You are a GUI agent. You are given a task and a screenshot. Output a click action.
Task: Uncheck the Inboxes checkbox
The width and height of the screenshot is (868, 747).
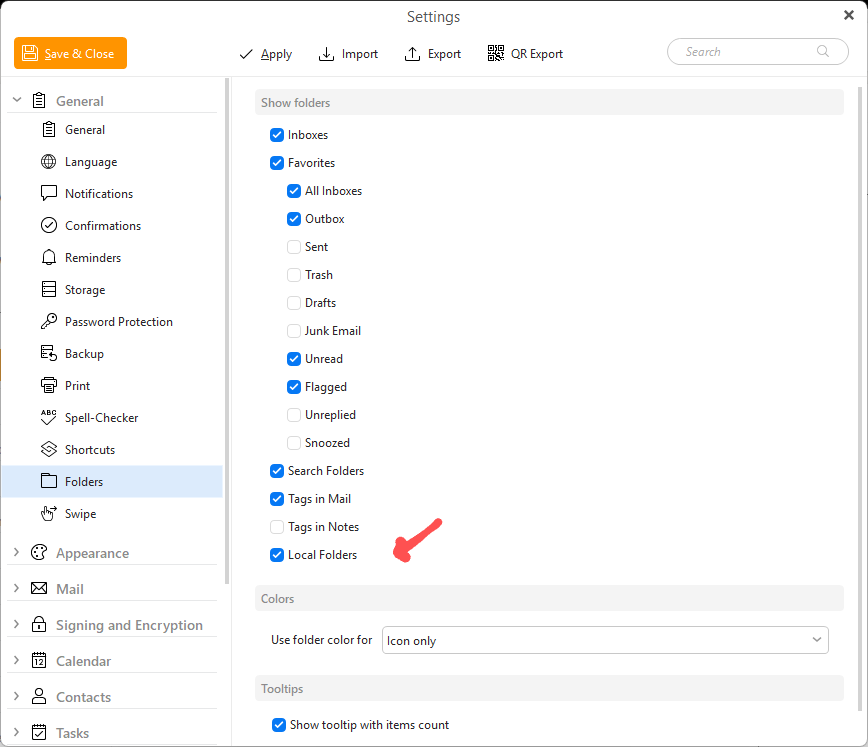[x=277, y=135]
